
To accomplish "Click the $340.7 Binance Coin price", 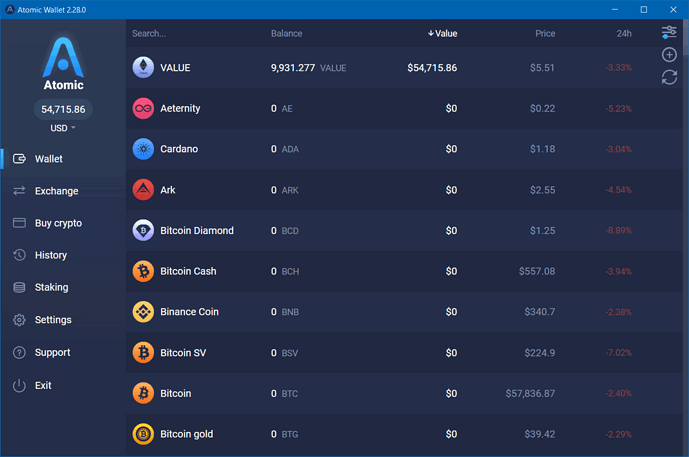I will click(540, 312).
